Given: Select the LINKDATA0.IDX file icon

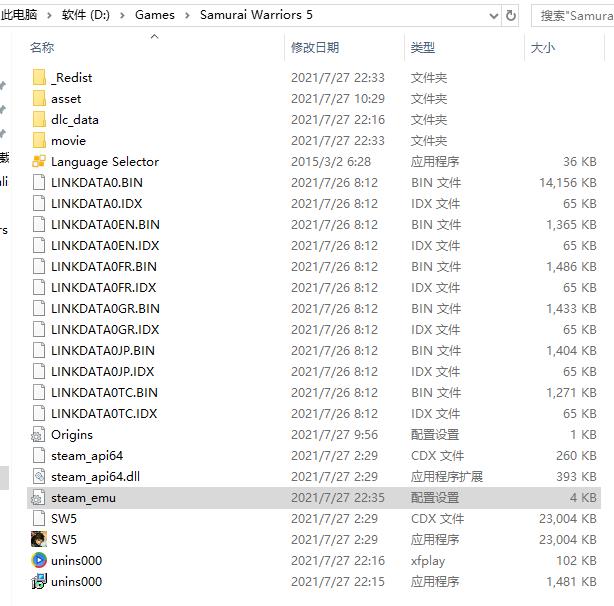Looking at the screenshot, I should pos(39,203).
